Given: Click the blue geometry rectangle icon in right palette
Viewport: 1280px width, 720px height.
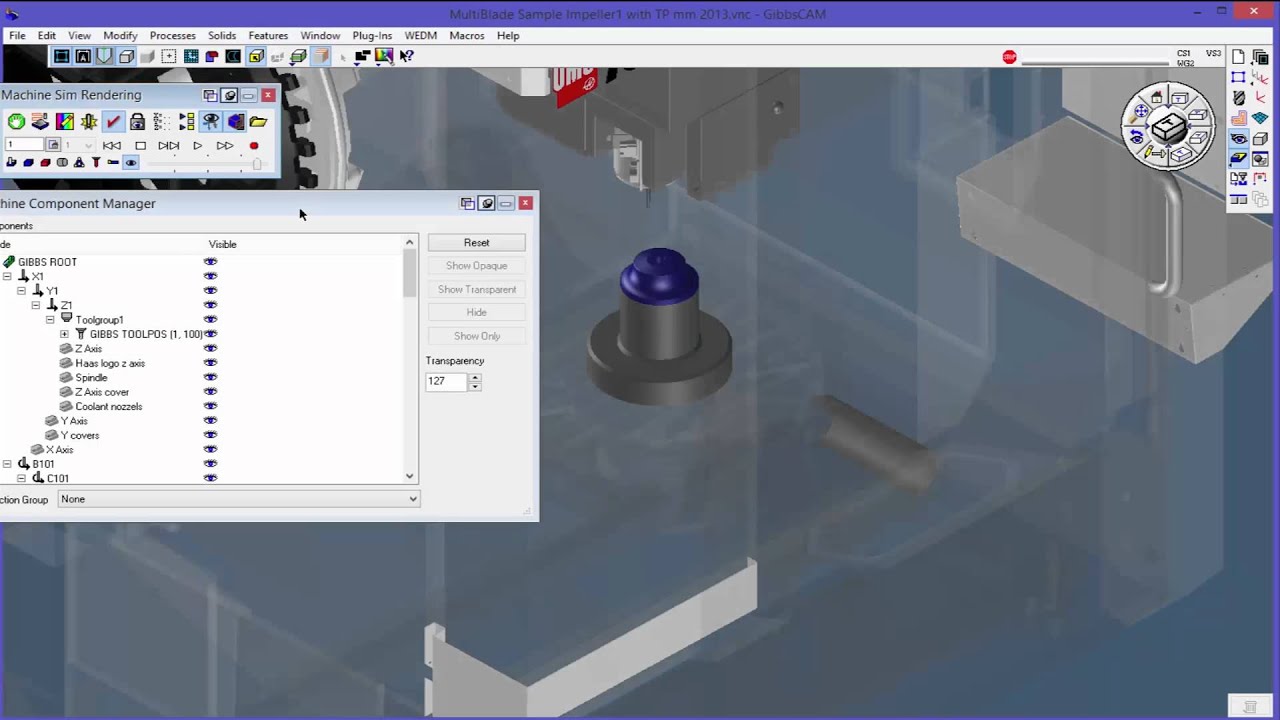Looking at the screenshot, I should 1238,77.
